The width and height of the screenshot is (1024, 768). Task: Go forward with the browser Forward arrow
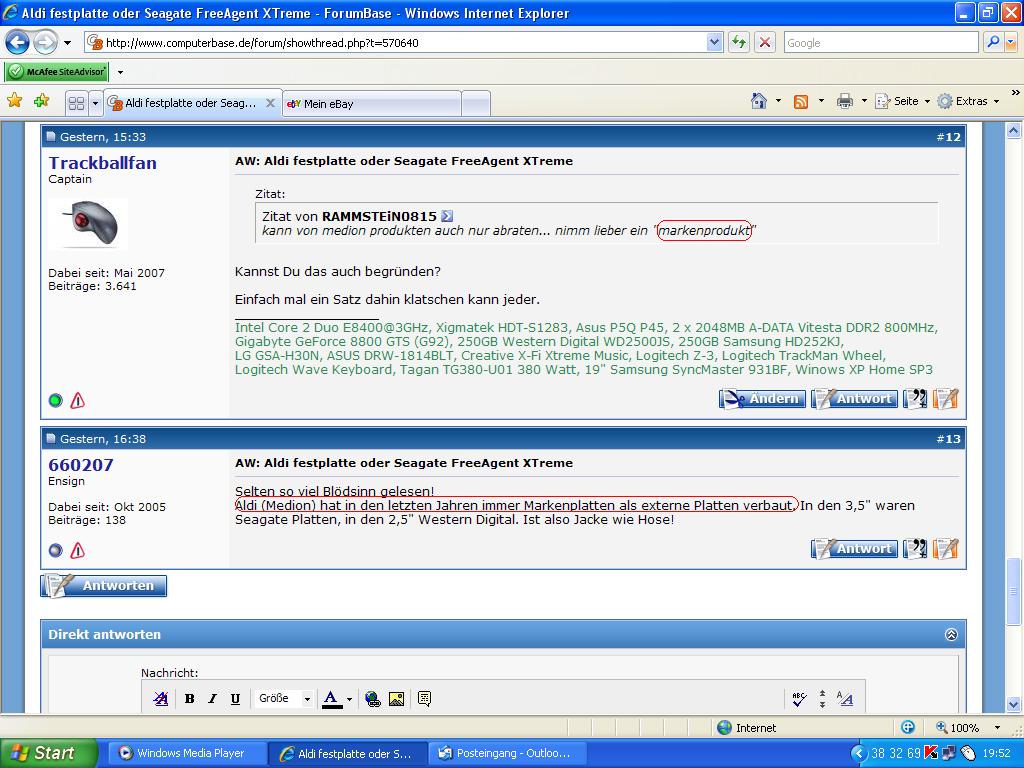[45, 43]
